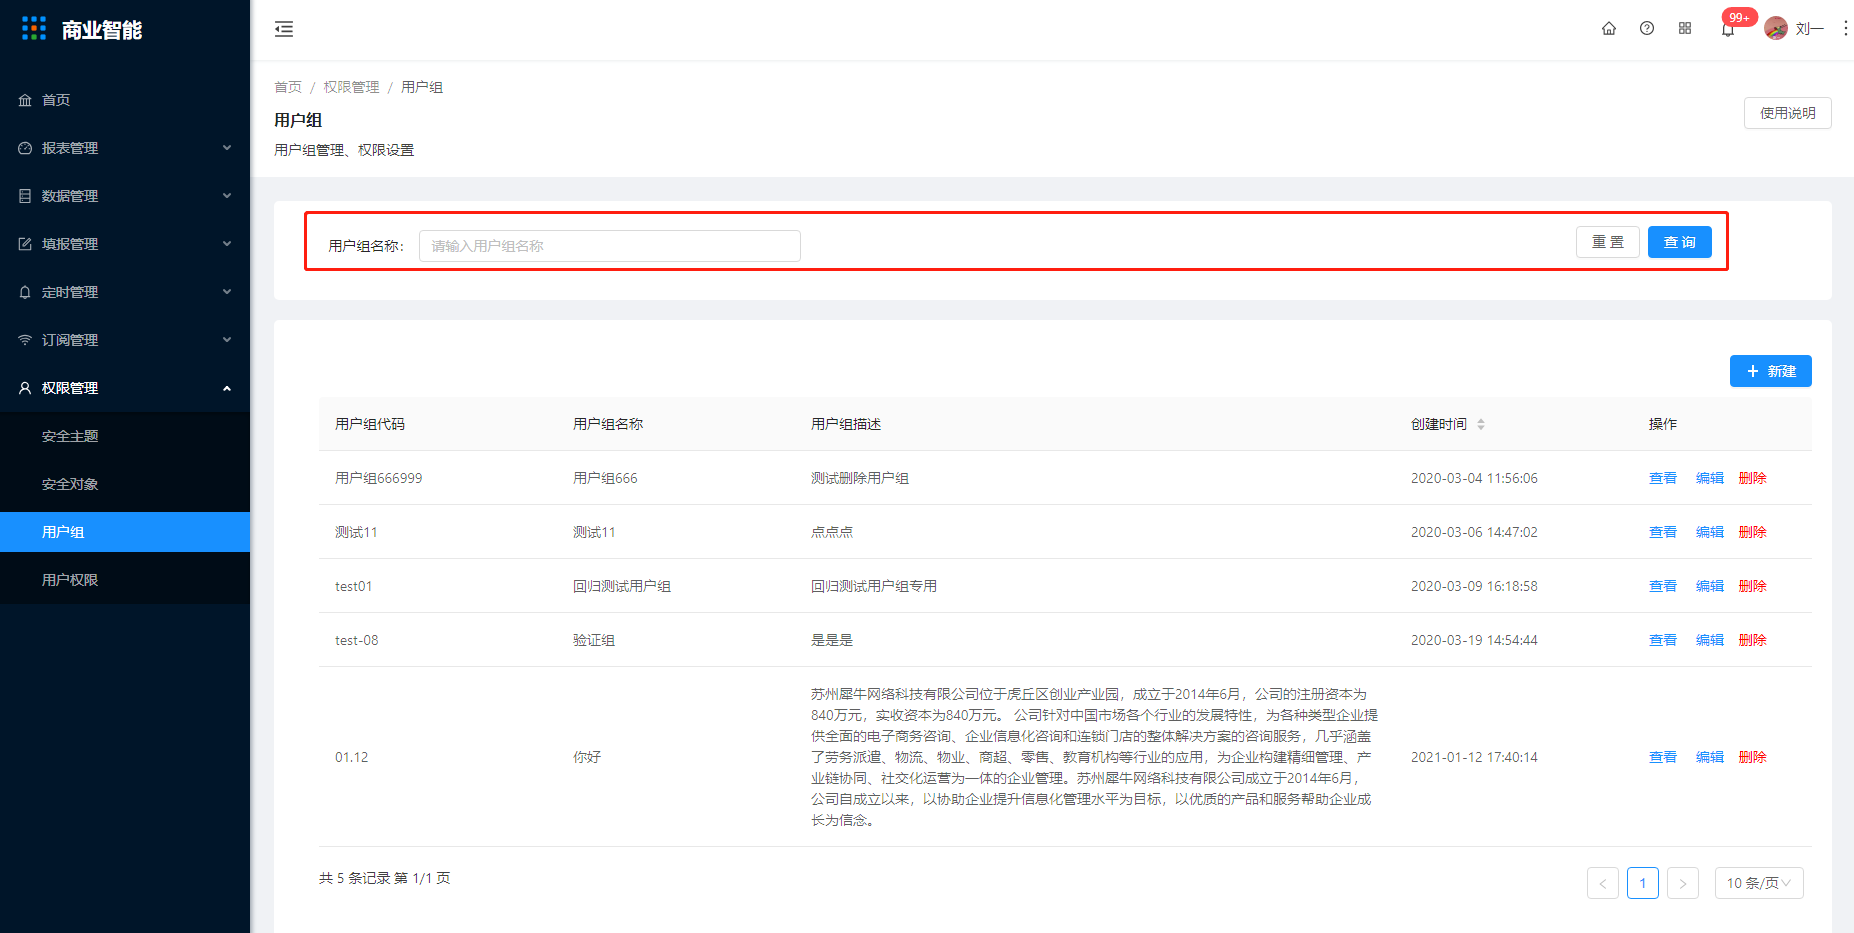Screen dimensions: 1854x933
Task: Click the 首页 bank icon in sidebar
Action: 25,100
